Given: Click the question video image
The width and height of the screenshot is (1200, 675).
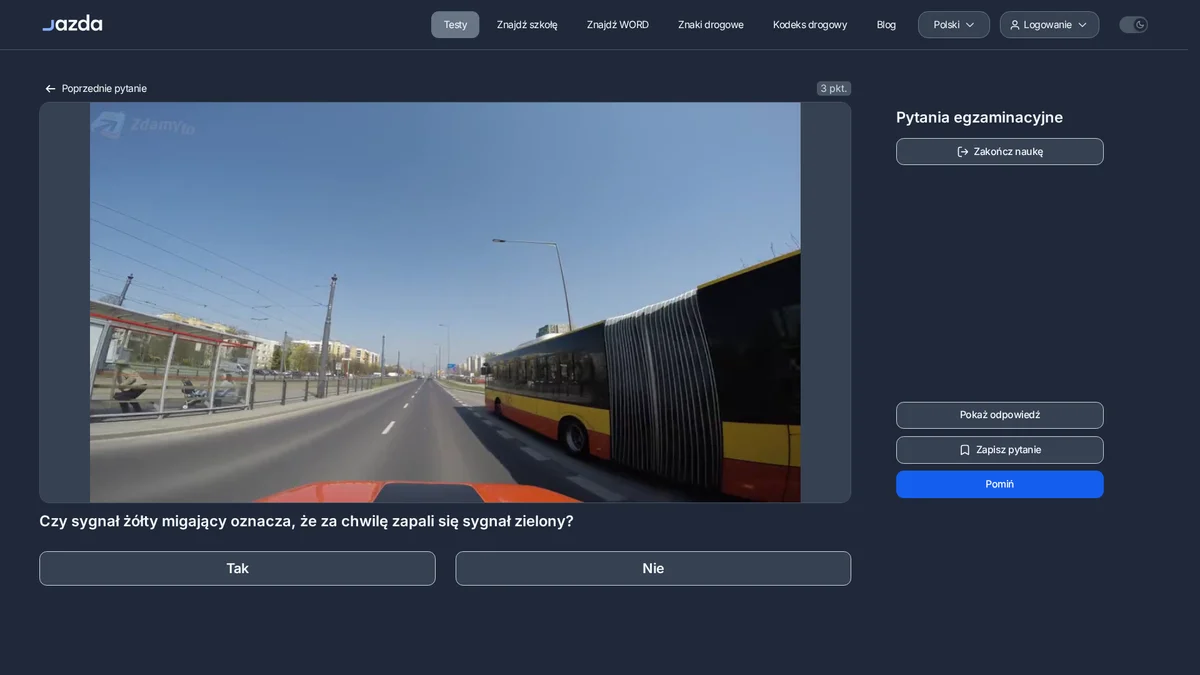Looking at the screenshot, I should click(x=445, y=302).
